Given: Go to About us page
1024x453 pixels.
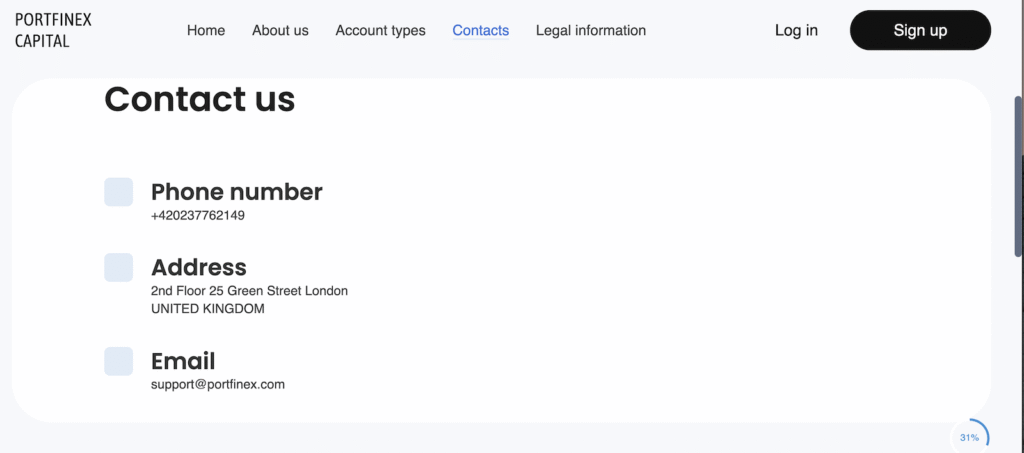Looking at the screenshot, I should point(280,31).
